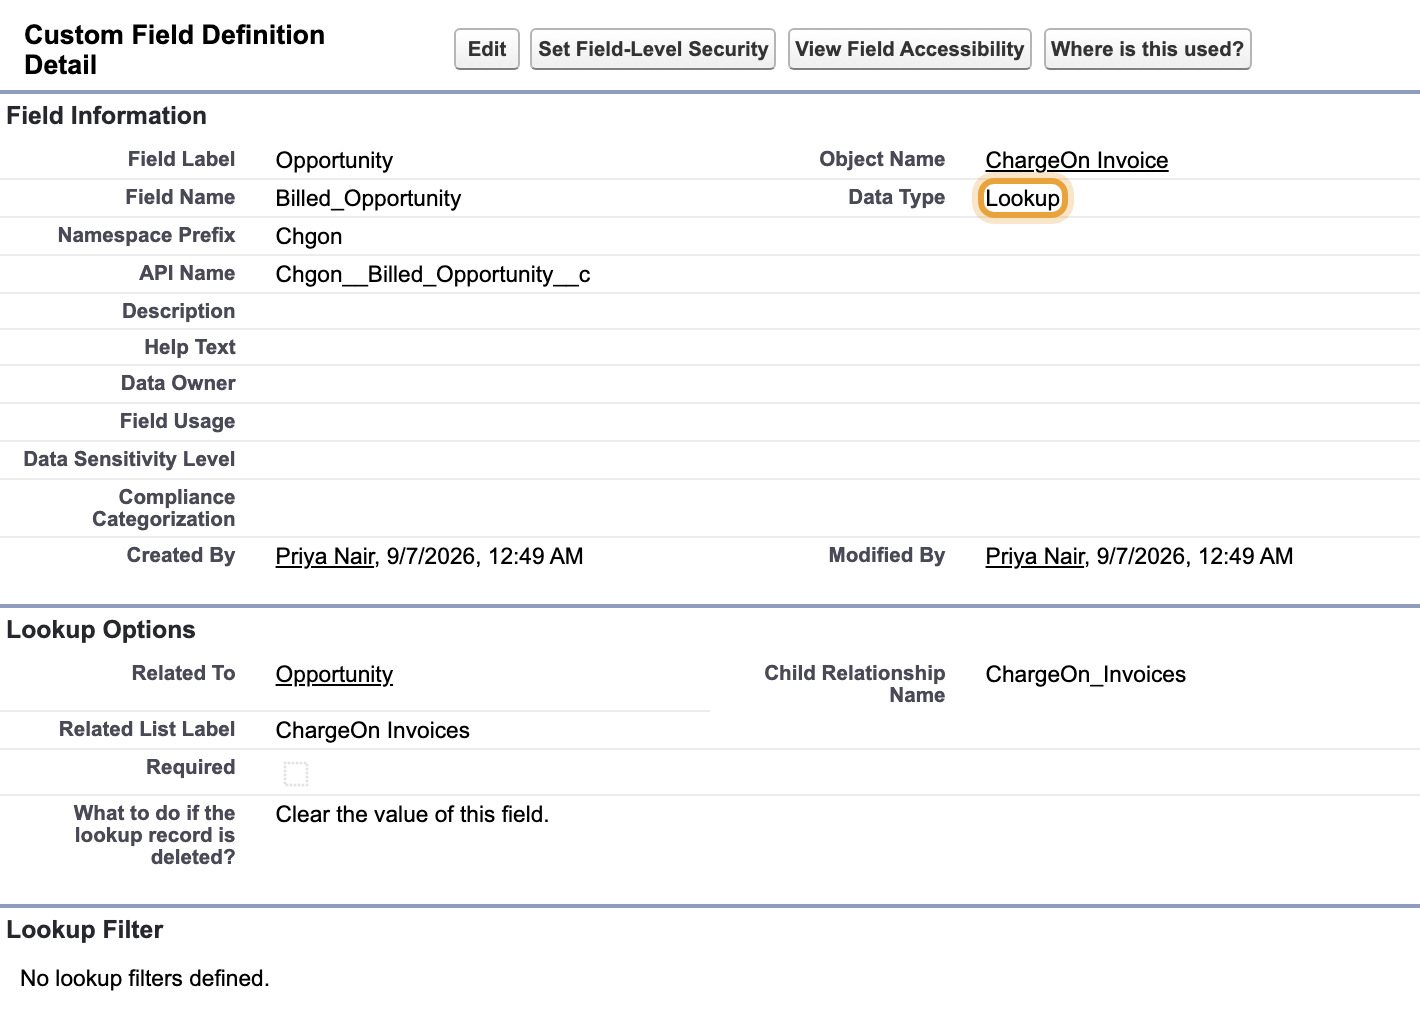Select the Billed_Opportunity field name value
Screen dimensions: 1420x1011
pos(368,198)
